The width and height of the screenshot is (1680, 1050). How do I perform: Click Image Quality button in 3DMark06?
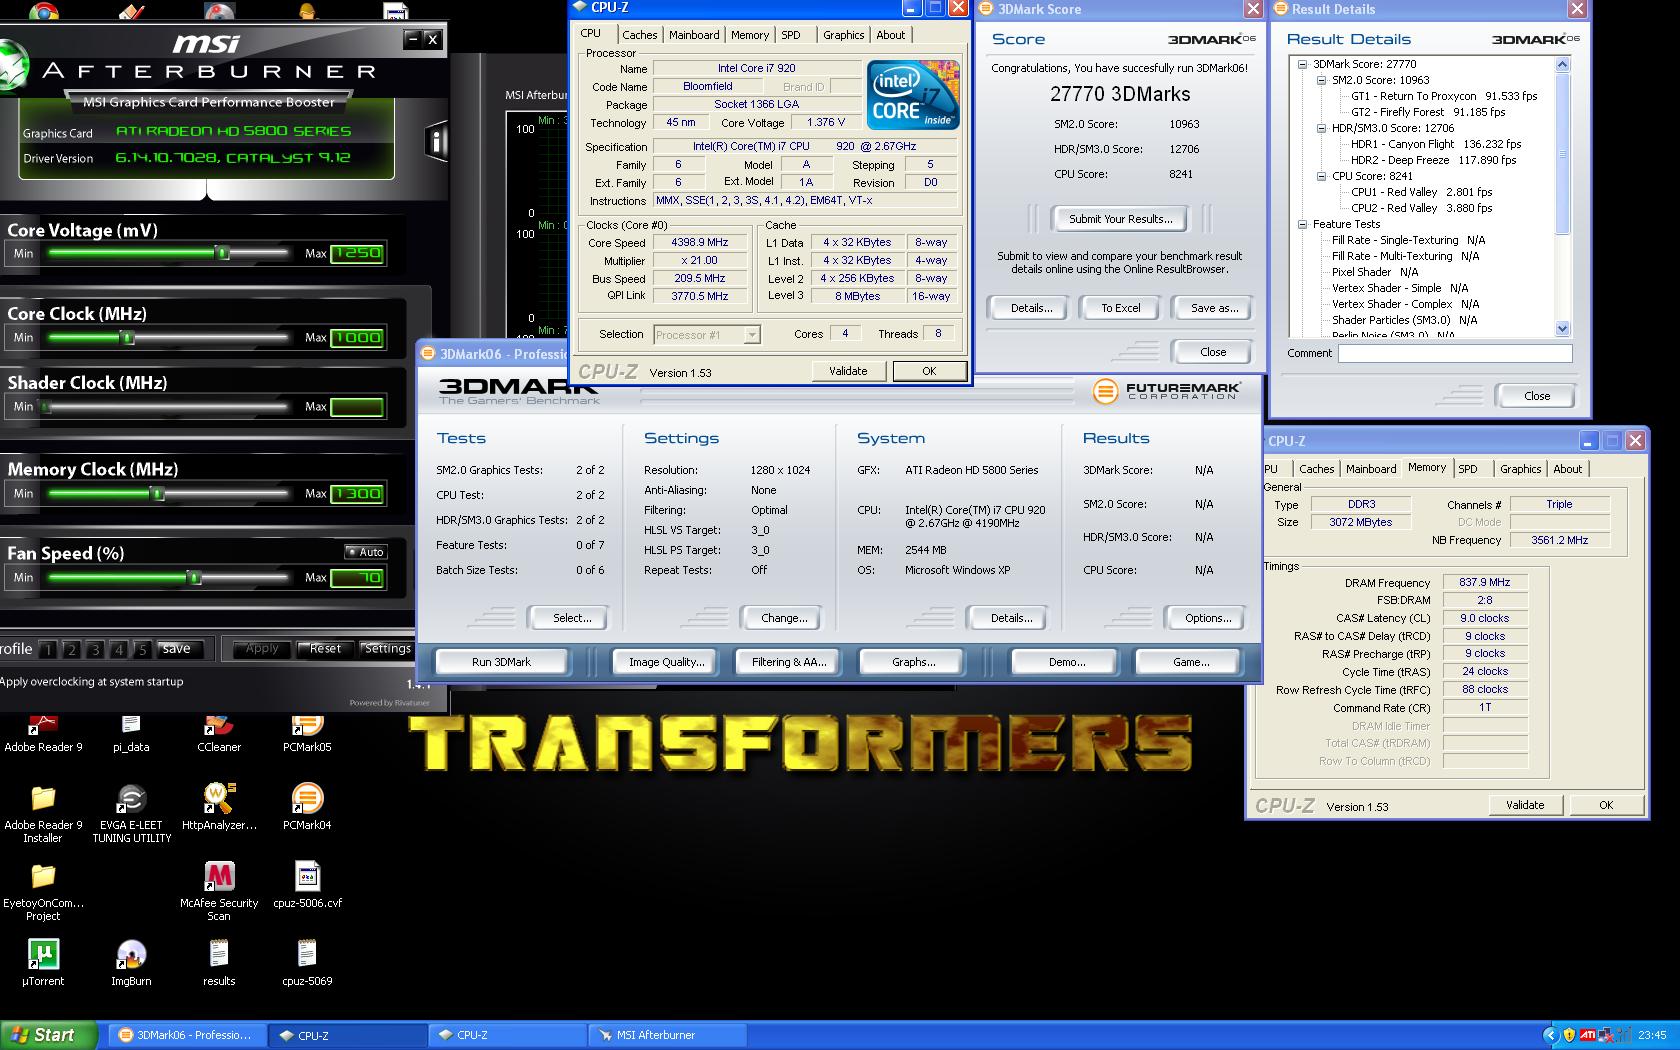[x=666, y=662]
